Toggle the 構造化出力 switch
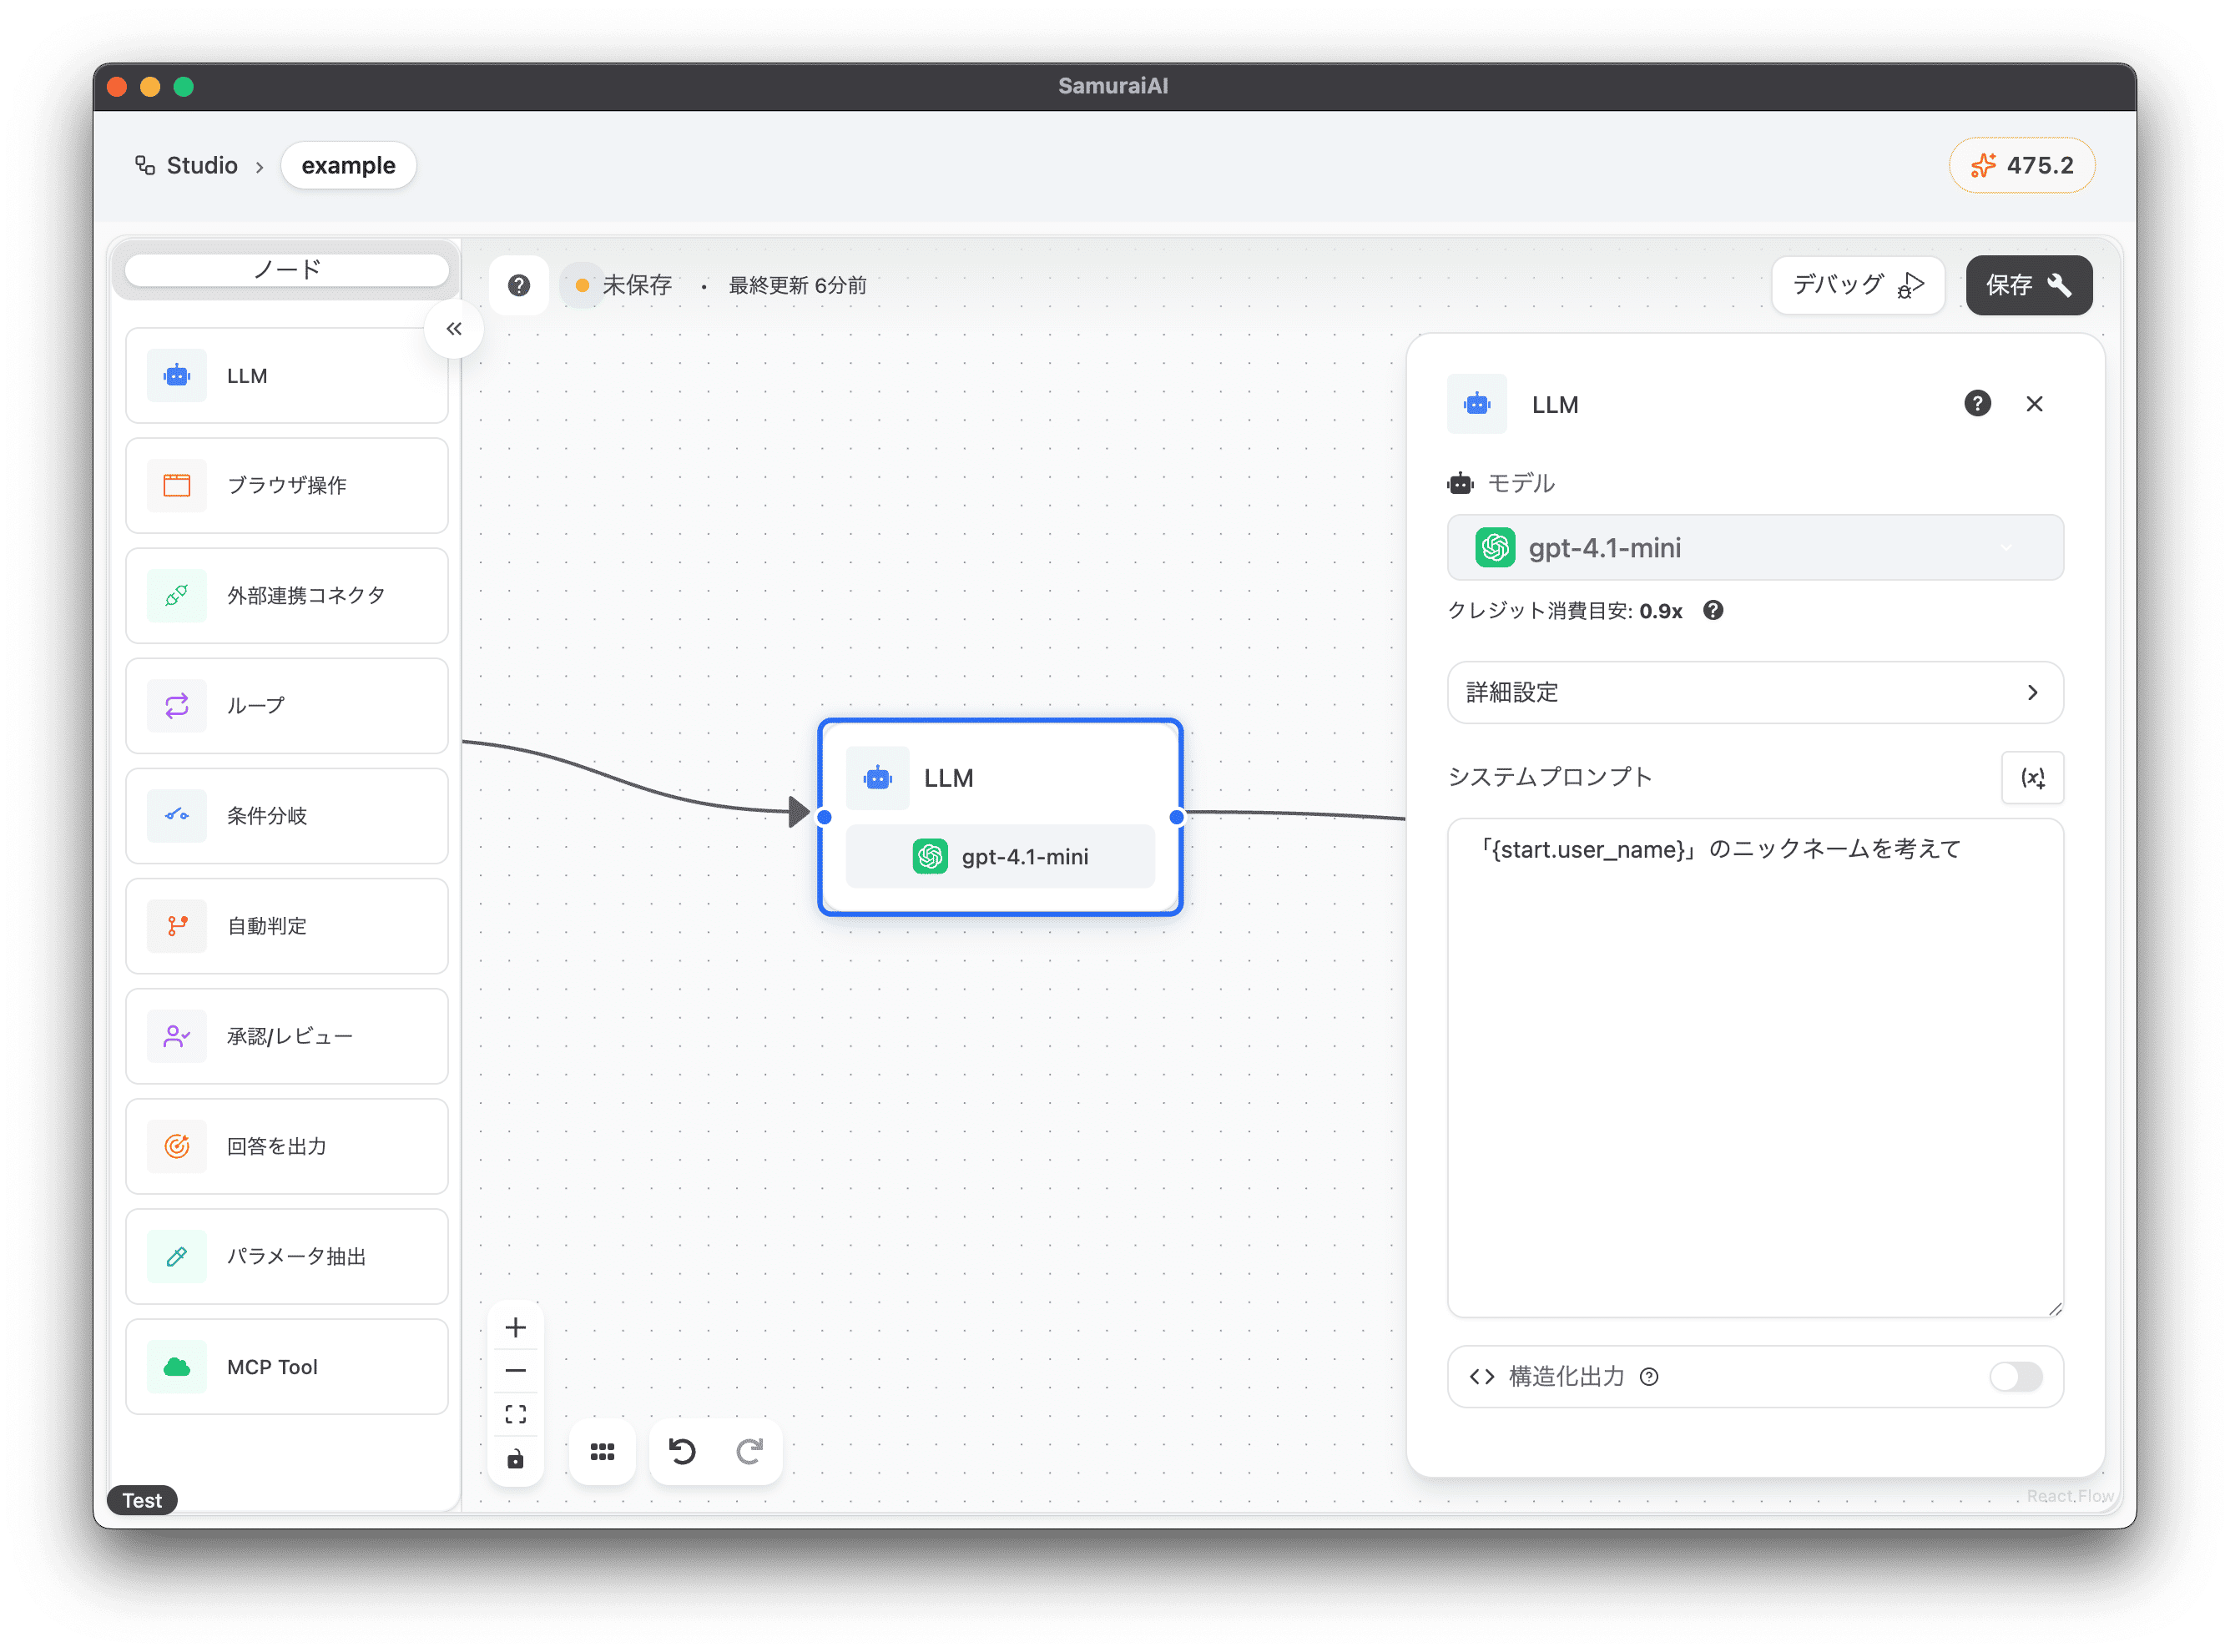Image resolution: width=2230 pixels, height=1652 pixels. (x=2015, y=1376)
